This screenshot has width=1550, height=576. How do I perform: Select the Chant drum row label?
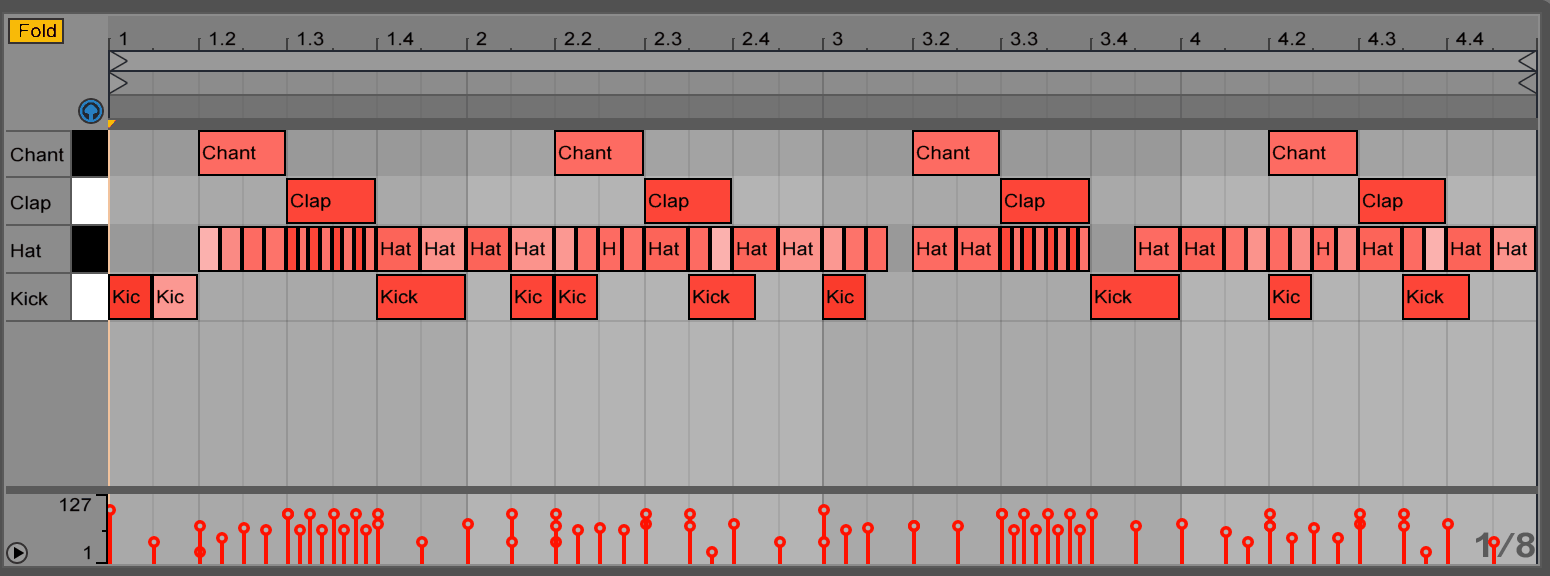click(x=37, y=155)
